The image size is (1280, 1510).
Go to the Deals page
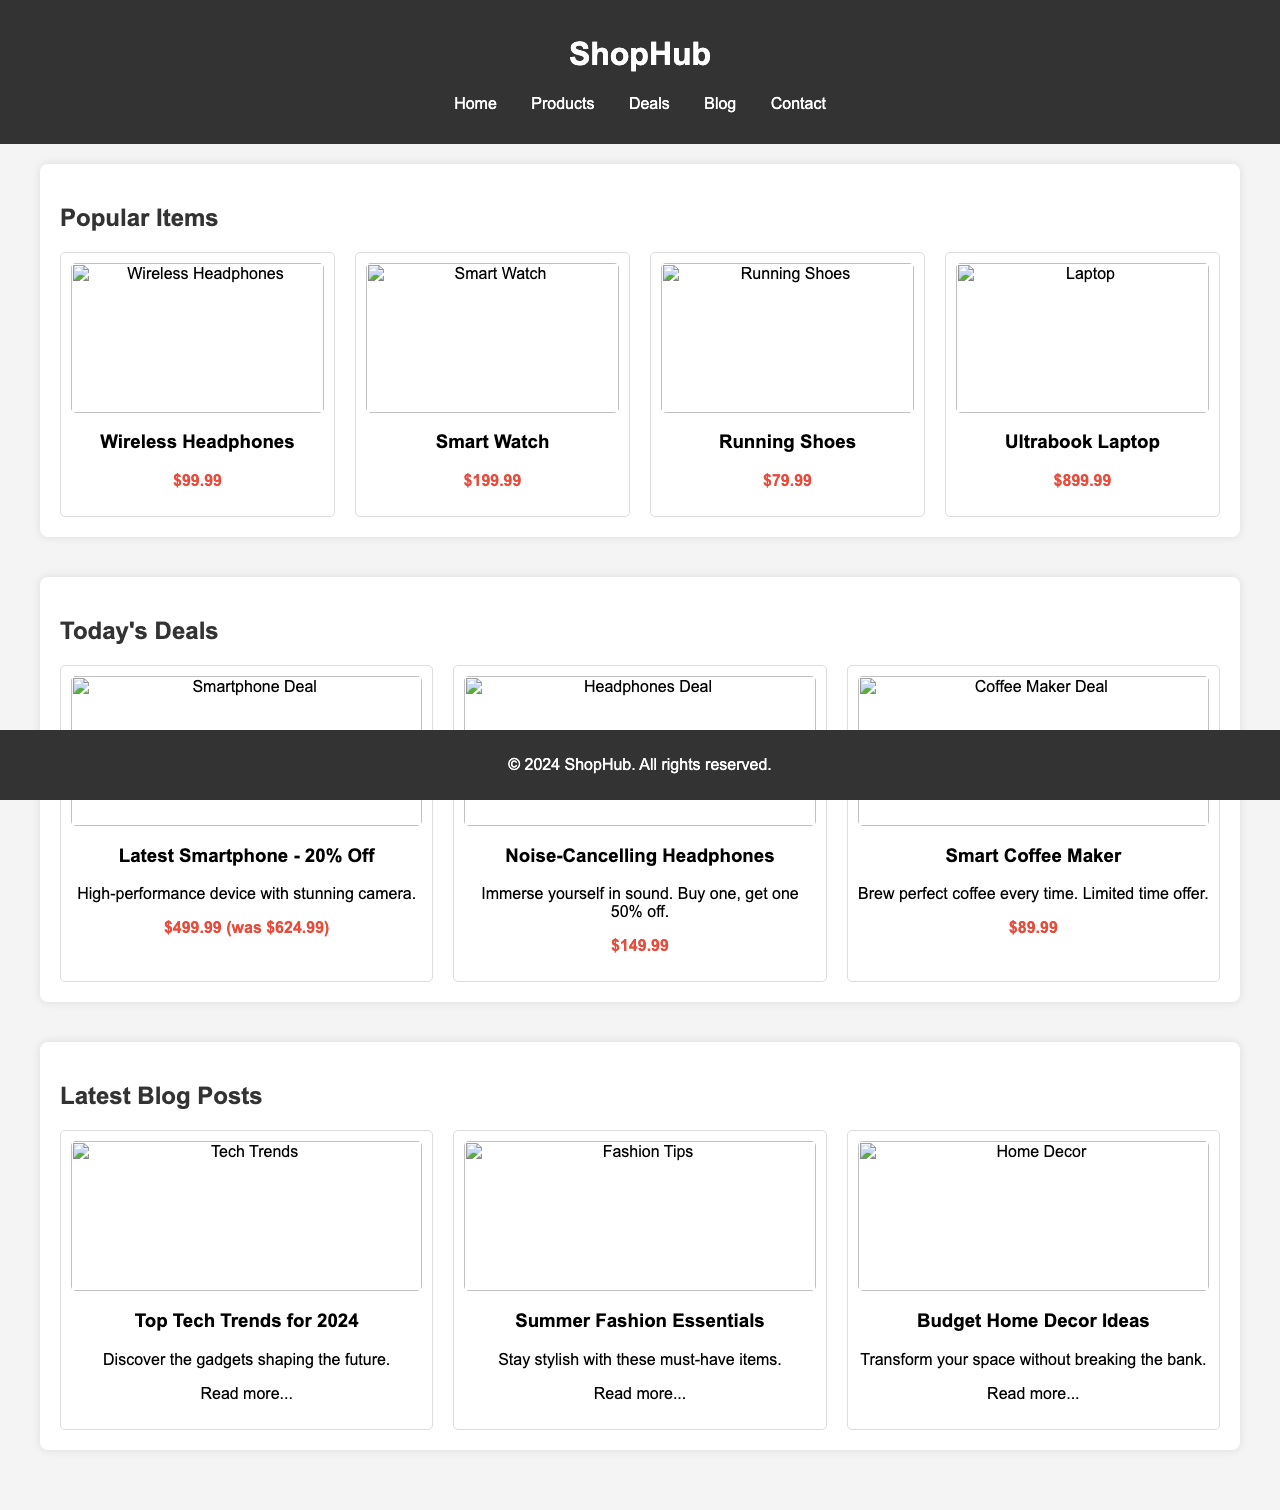click(x=648, y=103)
